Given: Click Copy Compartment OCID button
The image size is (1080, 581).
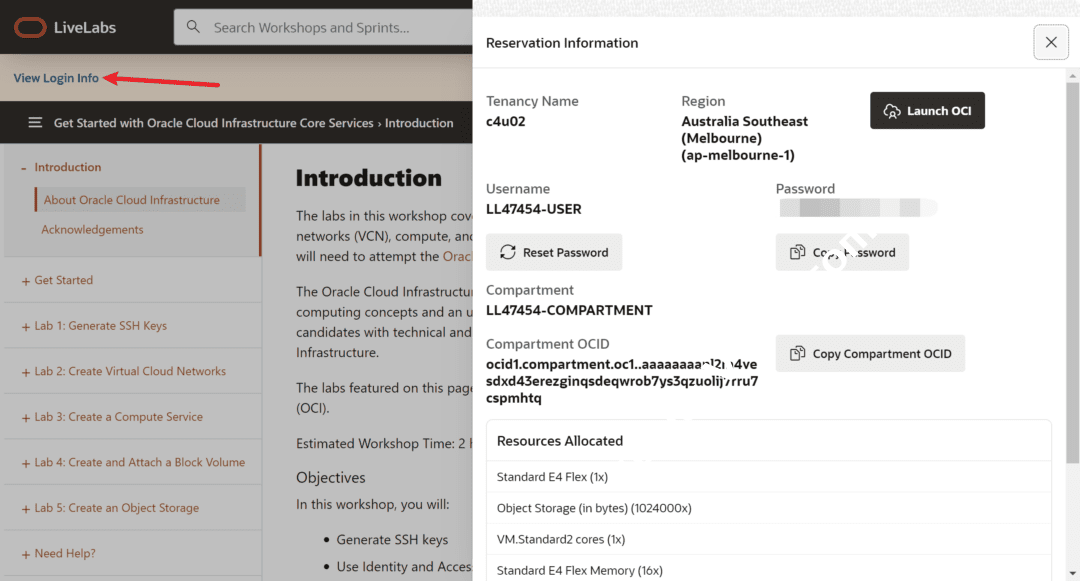Looking at the screenshot, I should [x=870, y=353].
